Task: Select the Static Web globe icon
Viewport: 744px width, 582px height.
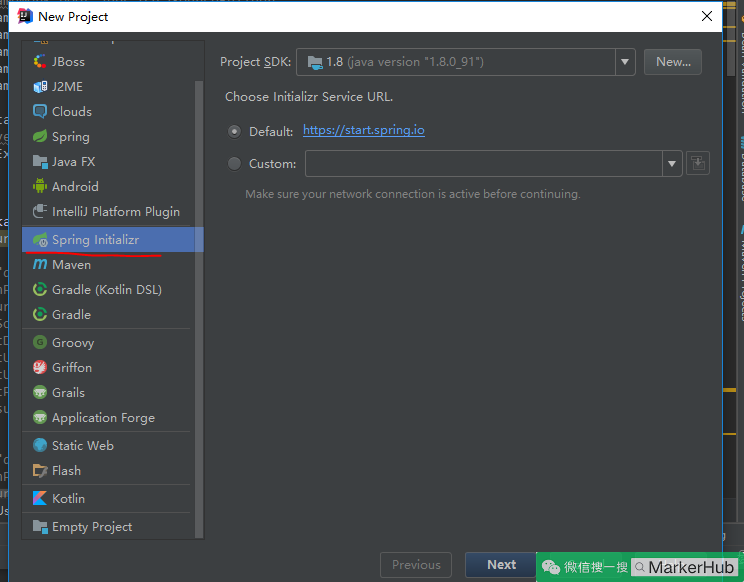Action: click(x=40, y=445)
